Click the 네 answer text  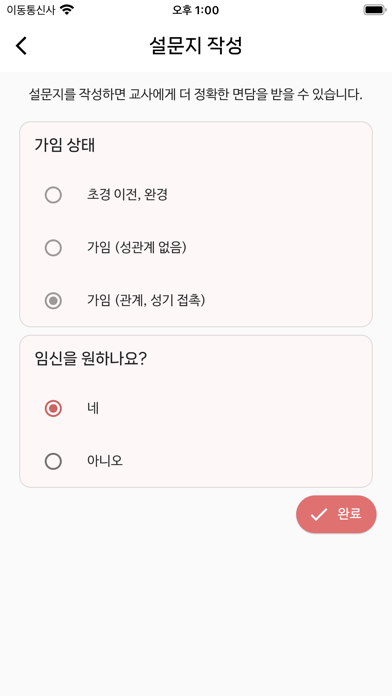point(93,408)
